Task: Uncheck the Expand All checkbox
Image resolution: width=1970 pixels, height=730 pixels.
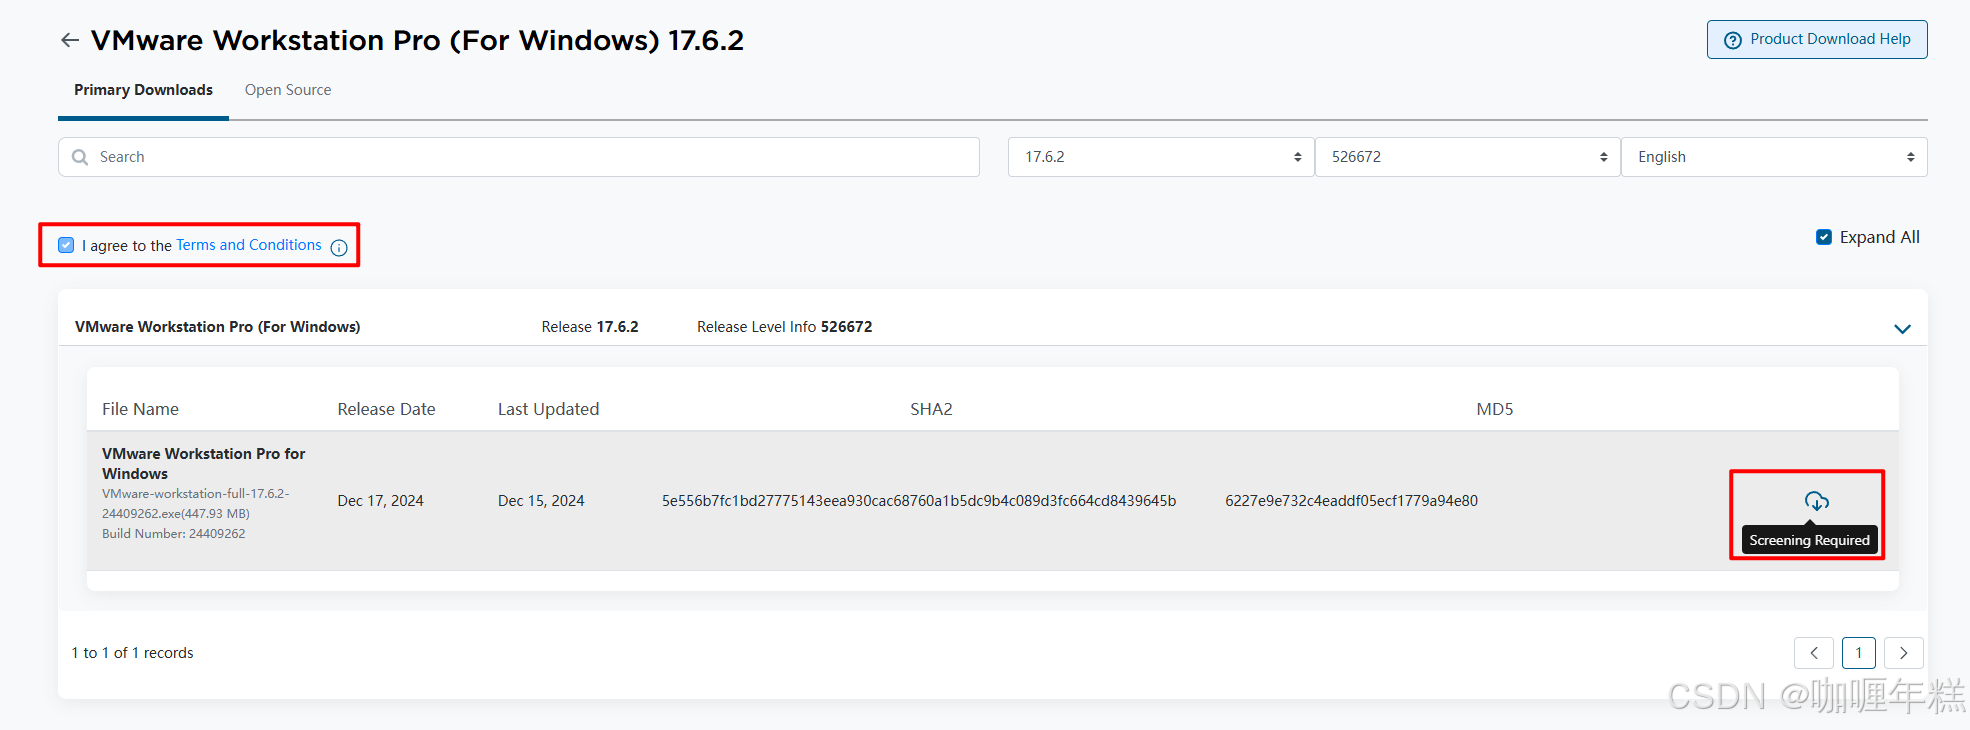Action: click(x=1824, y=237)
